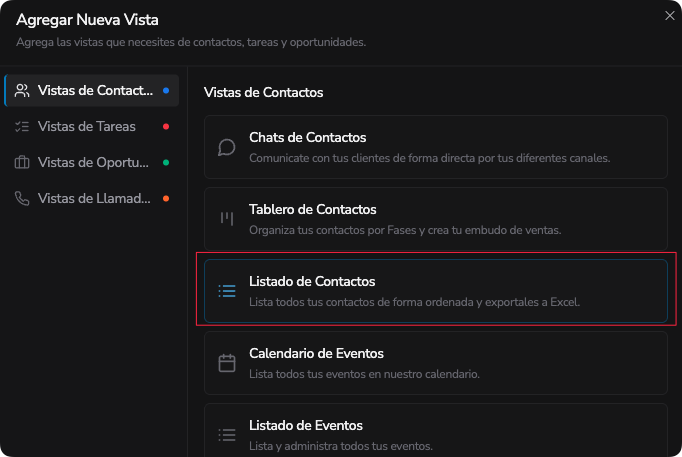Click the chat bubble icon in Chats de Contactos

pos(227,147)
